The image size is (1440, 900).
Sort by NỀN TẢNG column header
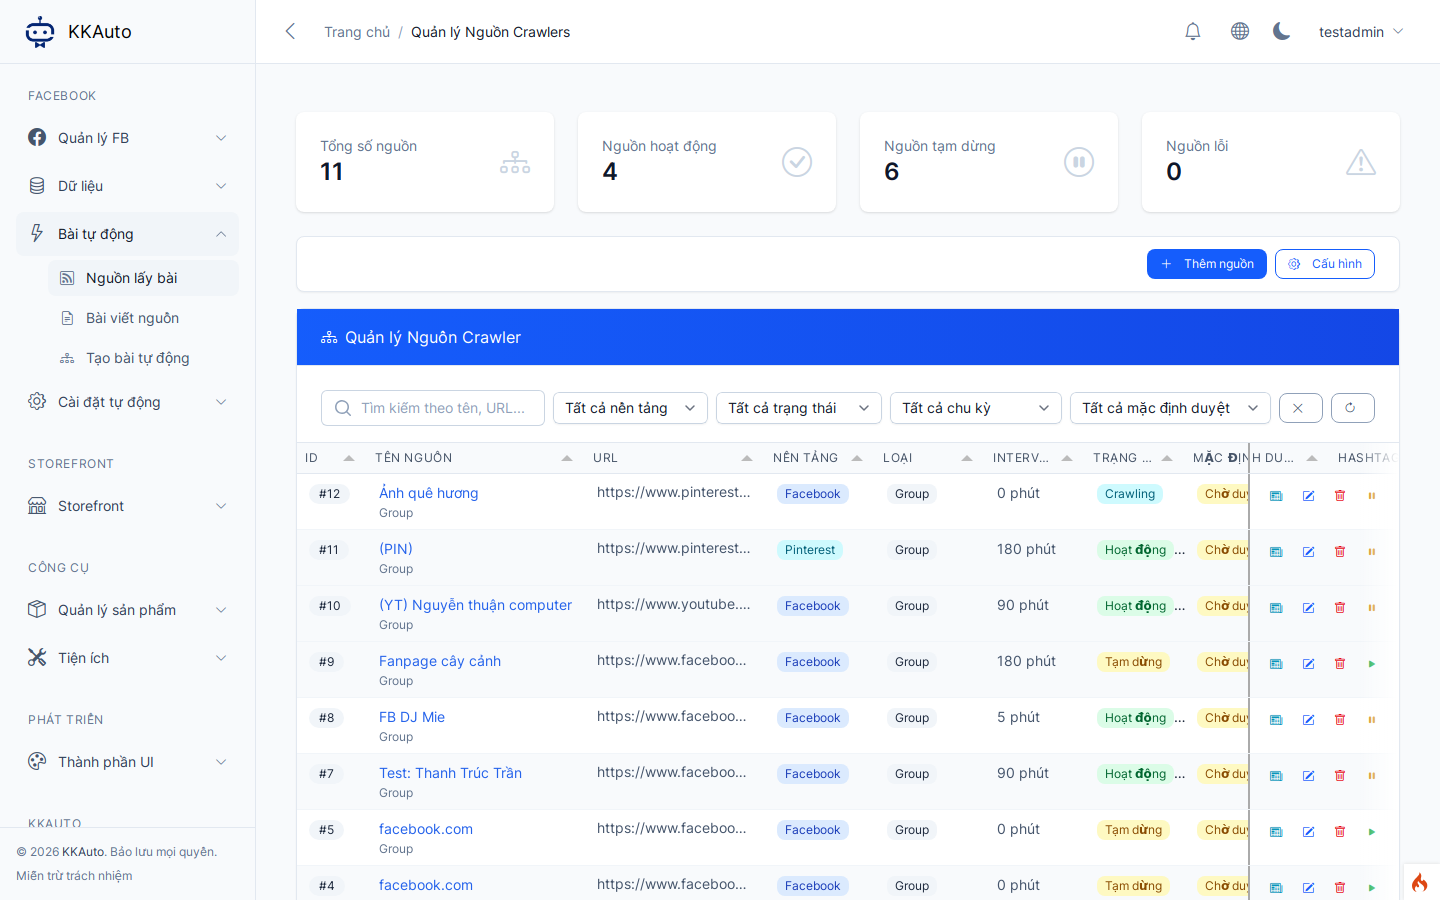[819, 458]
